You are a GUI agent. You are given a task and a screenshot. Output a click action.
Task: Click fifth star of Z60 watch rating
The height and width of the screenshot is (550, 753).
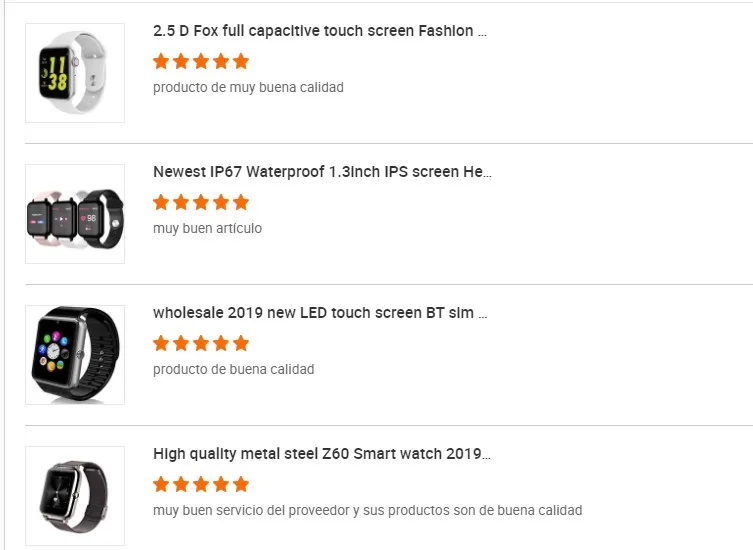[241, 484]
